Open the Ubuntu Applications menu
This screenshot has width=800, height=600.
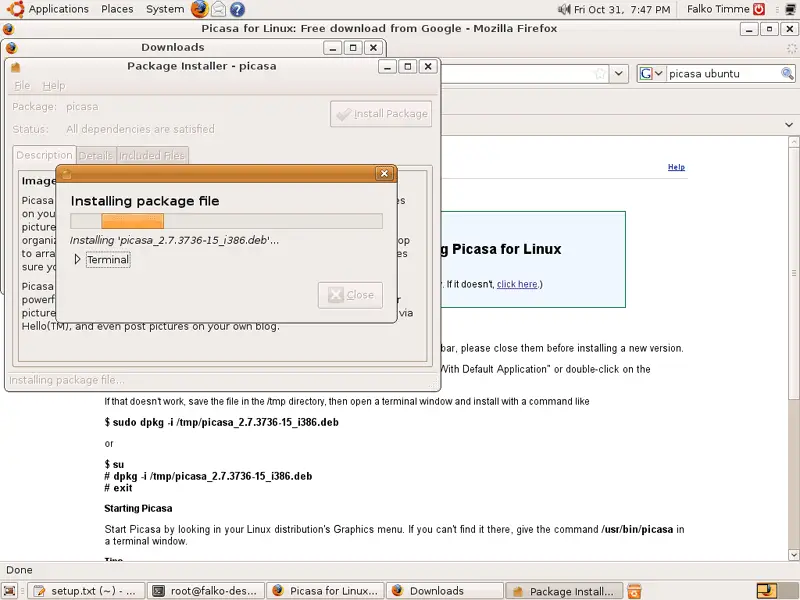point(48,9)
